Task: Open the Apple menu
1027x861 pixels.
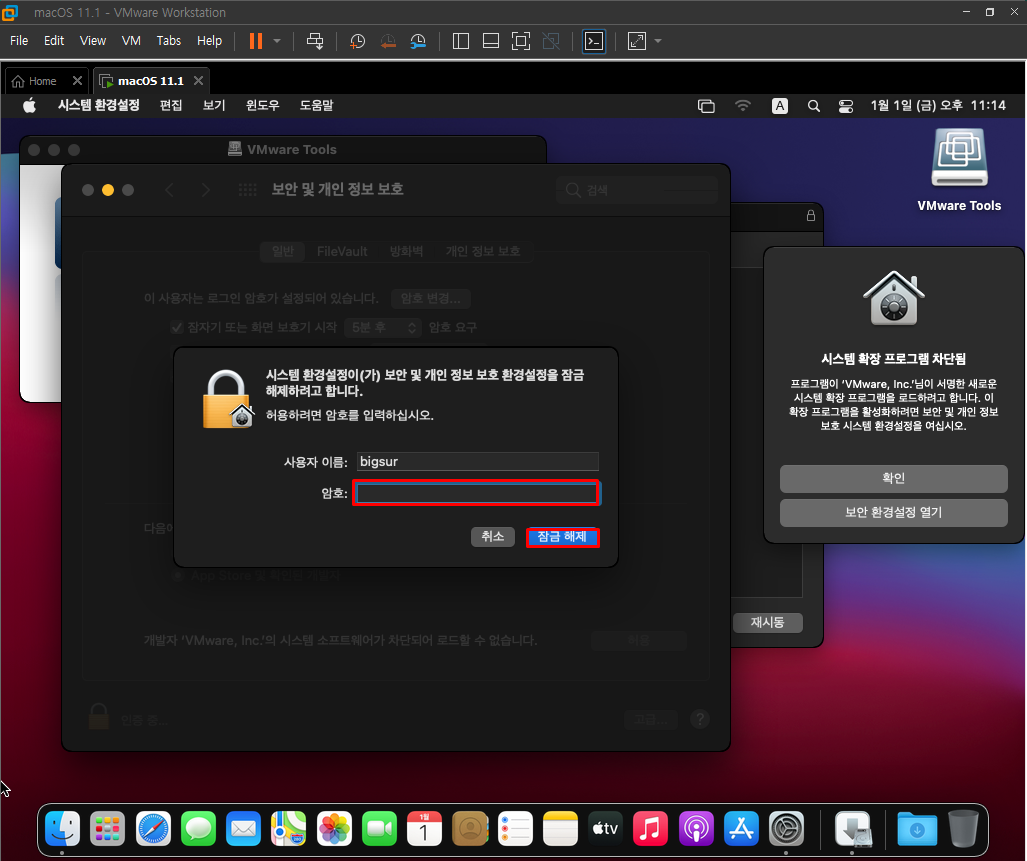Action: tap(29, 105)
